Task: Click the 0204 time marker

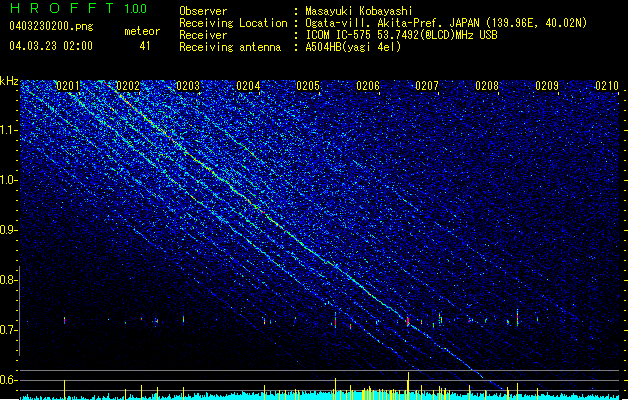Action: pyautogui.click(x=248, y=86)
